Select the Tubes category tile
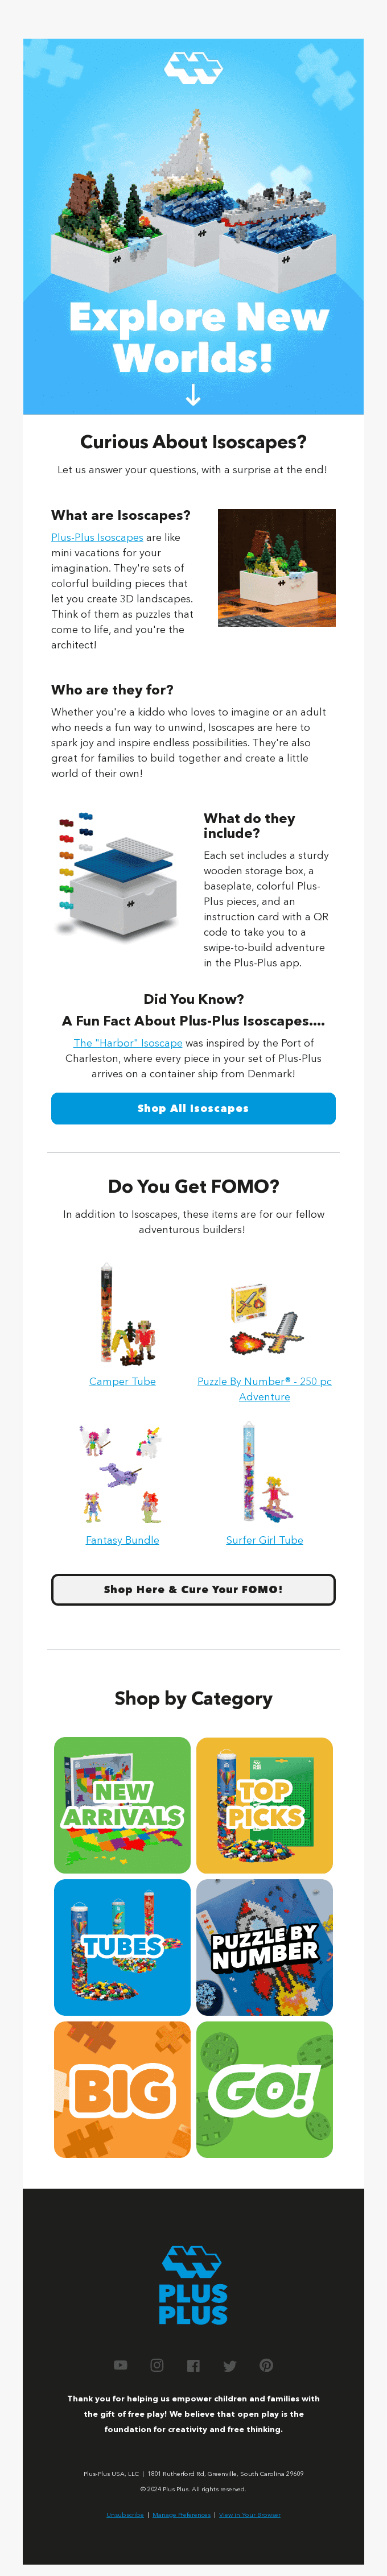 click(122, 1947)
